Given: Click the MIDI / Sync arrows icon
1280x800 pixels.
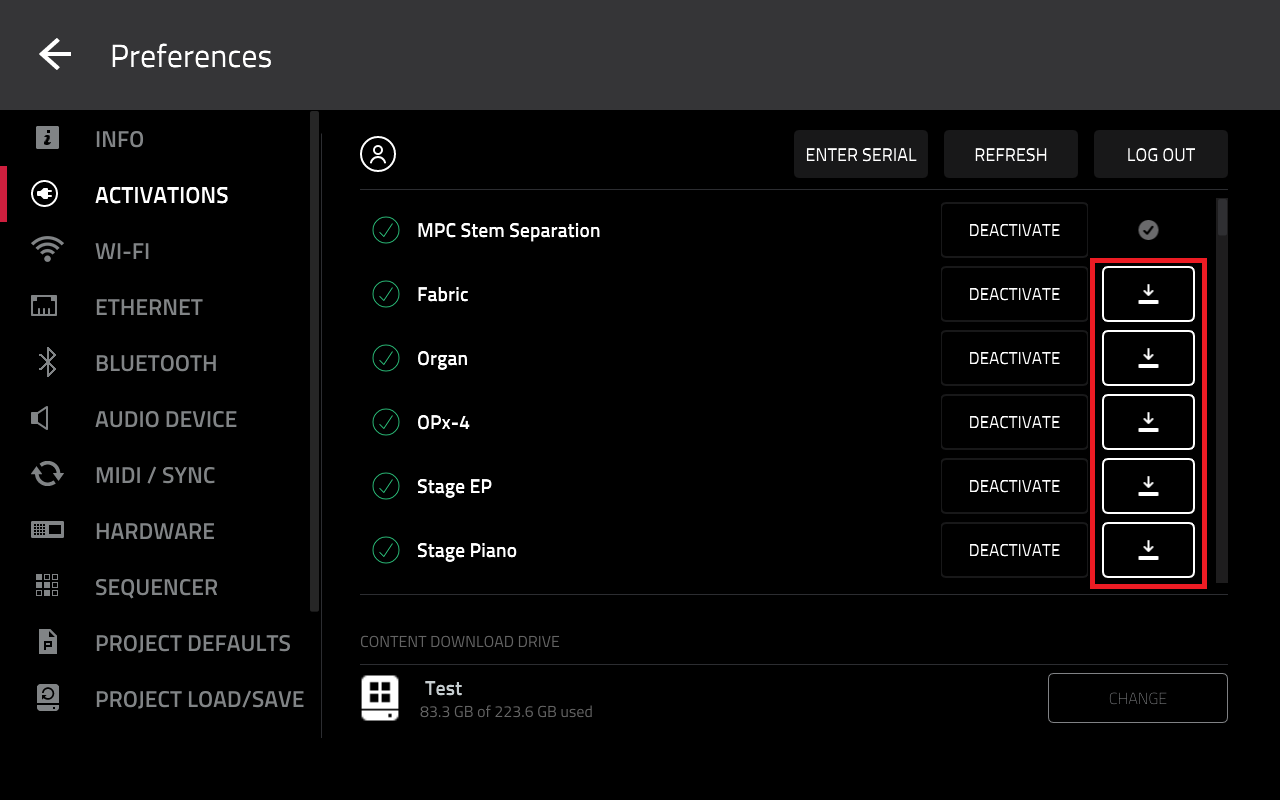Looking at the screenshot, I should tap(47, 474).
